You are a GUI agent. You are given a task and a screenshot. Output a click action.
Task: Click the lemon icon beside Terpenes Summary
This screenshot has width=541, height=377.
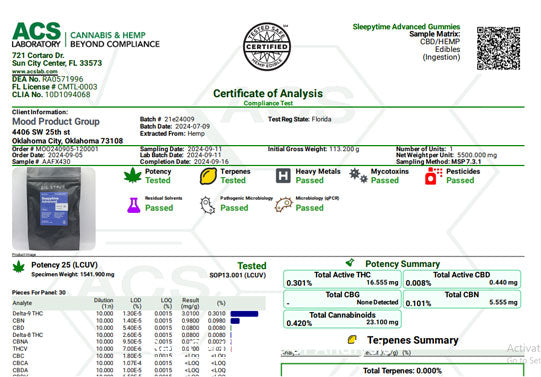coord(352,339)
